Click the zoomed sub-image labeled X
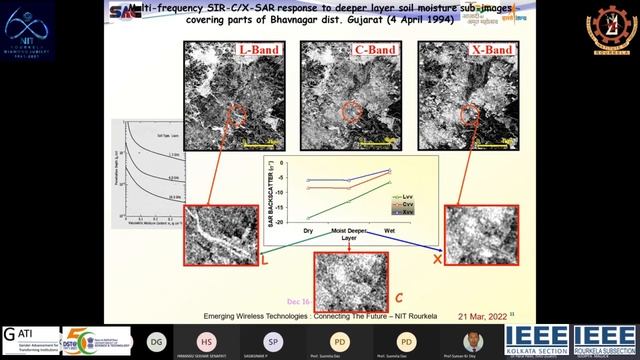The height and width of the screenshot is (360, 640). point(482,236)
